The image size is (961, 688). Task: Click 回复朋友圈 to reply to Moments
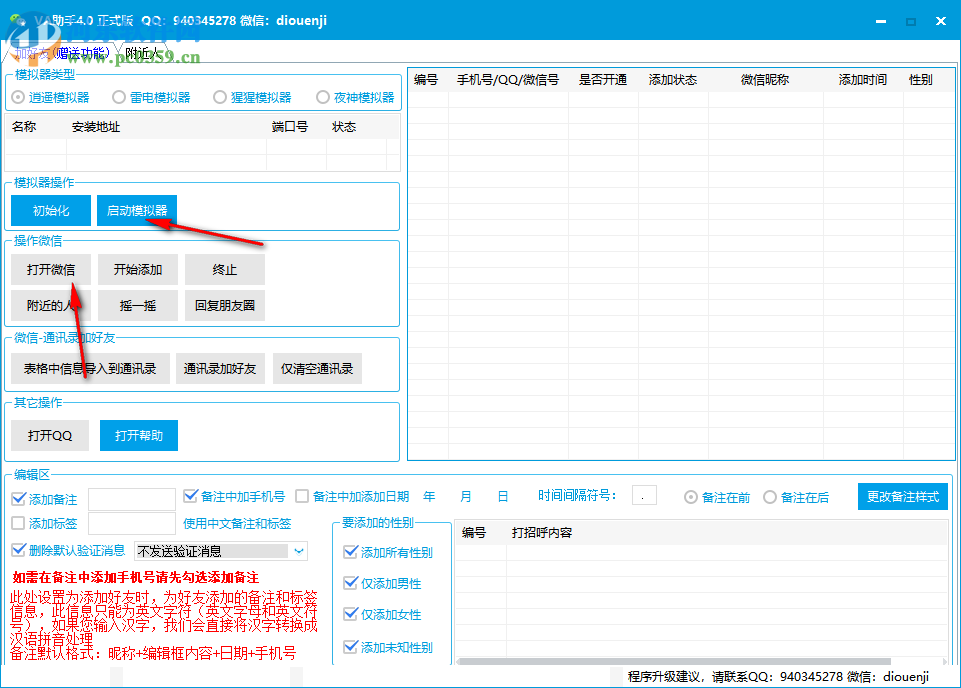coord(224,305)
